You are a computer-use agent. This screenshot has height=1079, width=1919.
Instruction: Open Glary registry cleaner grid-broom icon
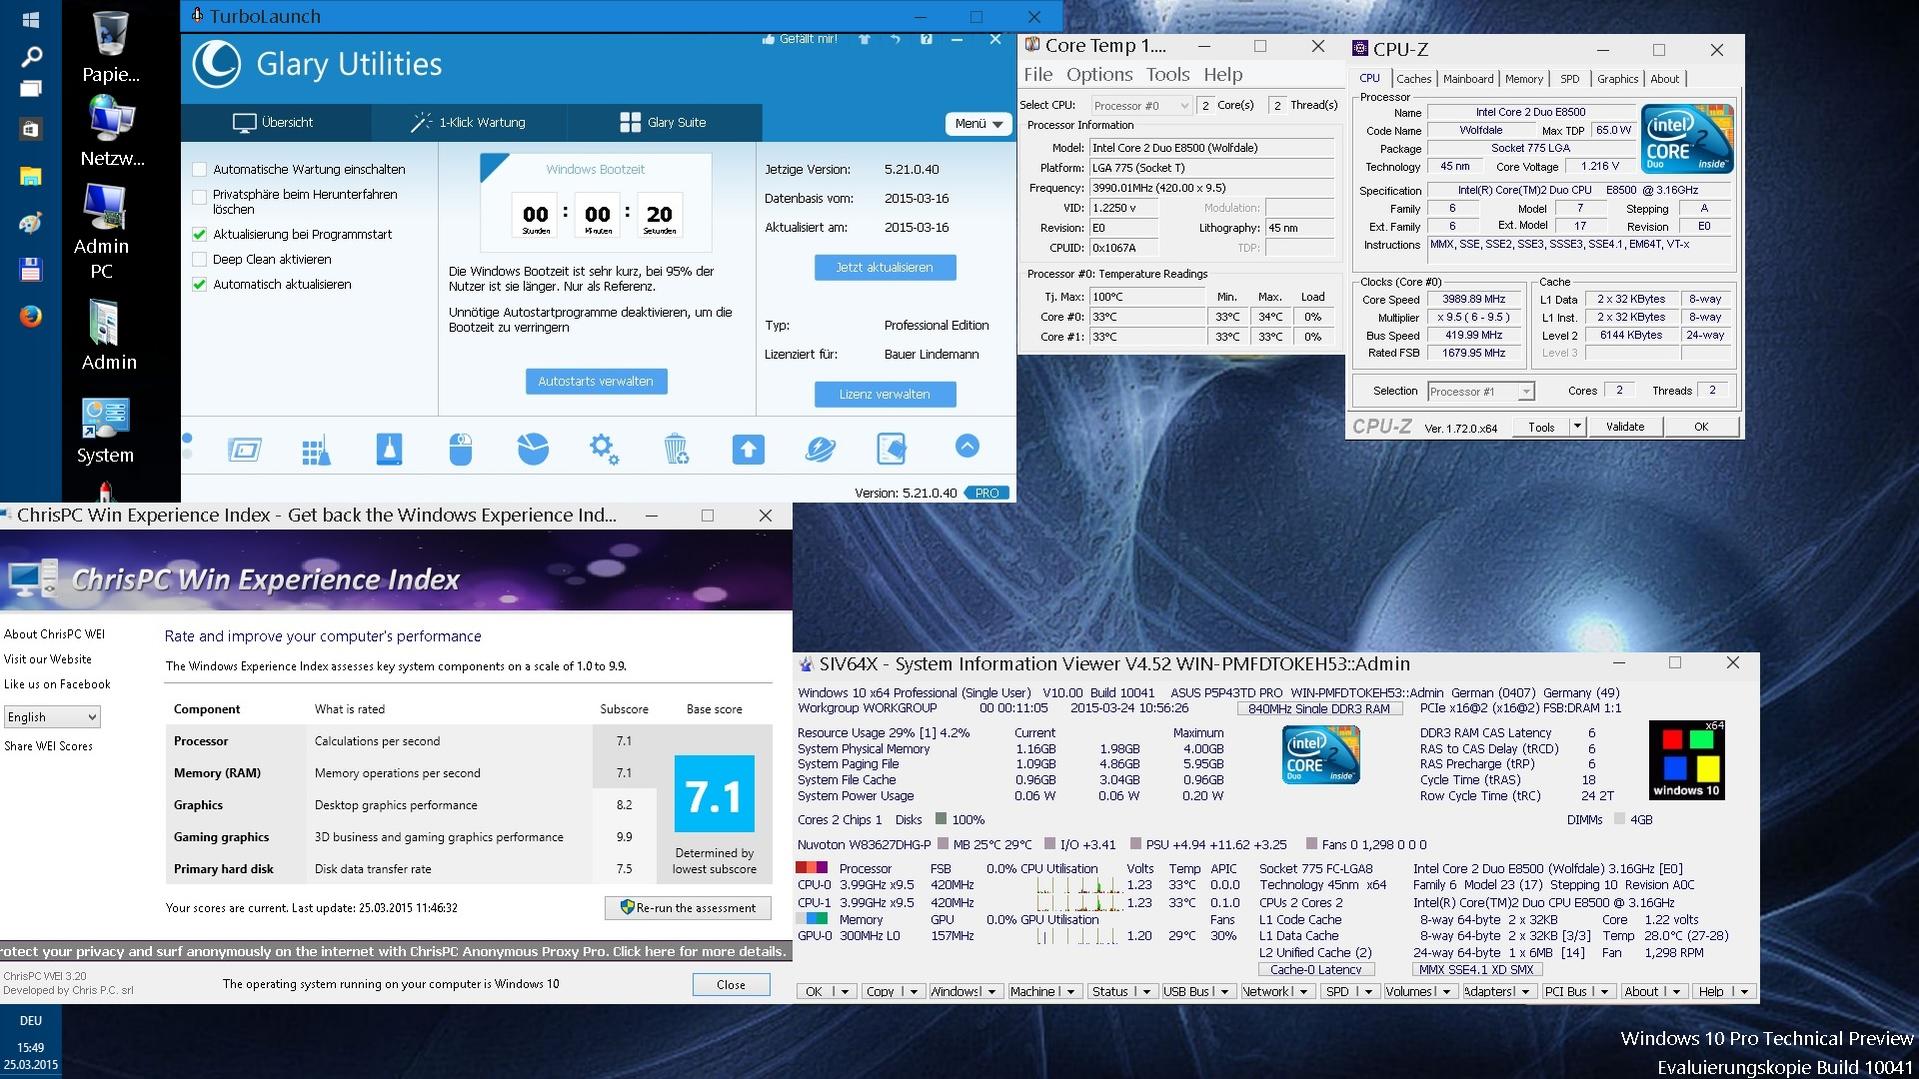[316, 449]
